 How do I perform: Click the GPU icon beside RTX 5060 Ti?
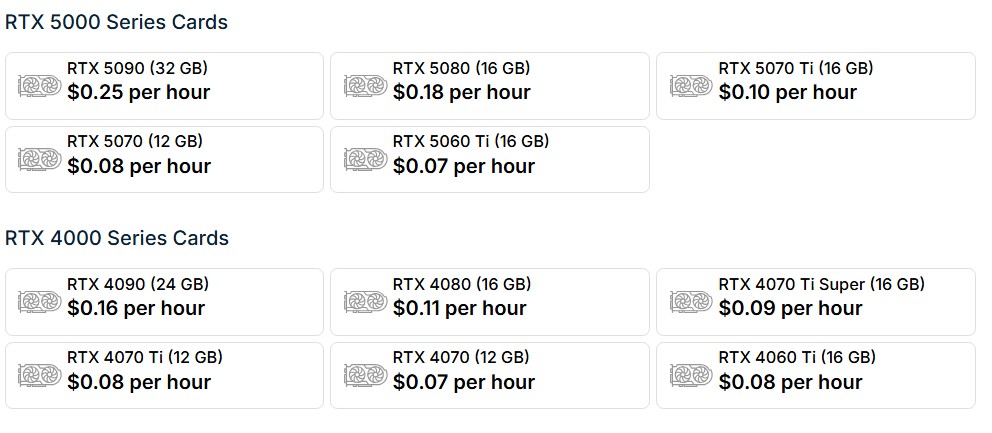coord(366,160)
